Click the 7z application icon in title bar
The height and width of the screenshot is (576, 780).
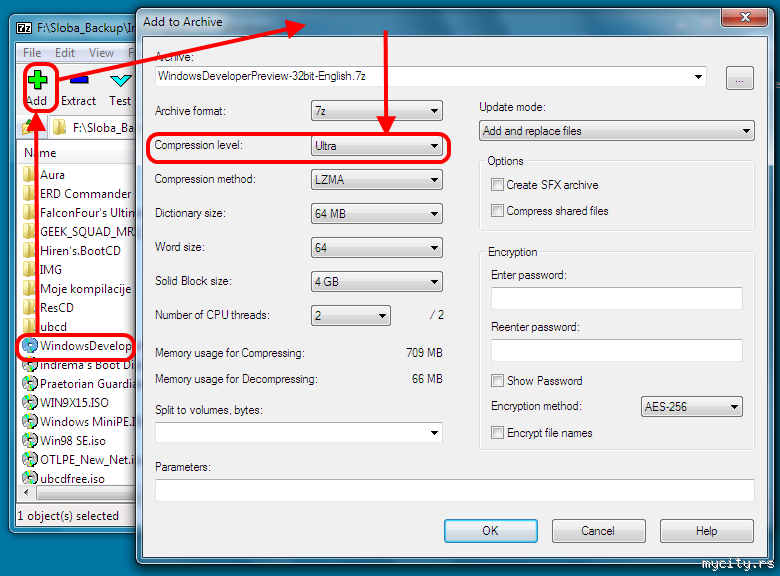[24, 28]
